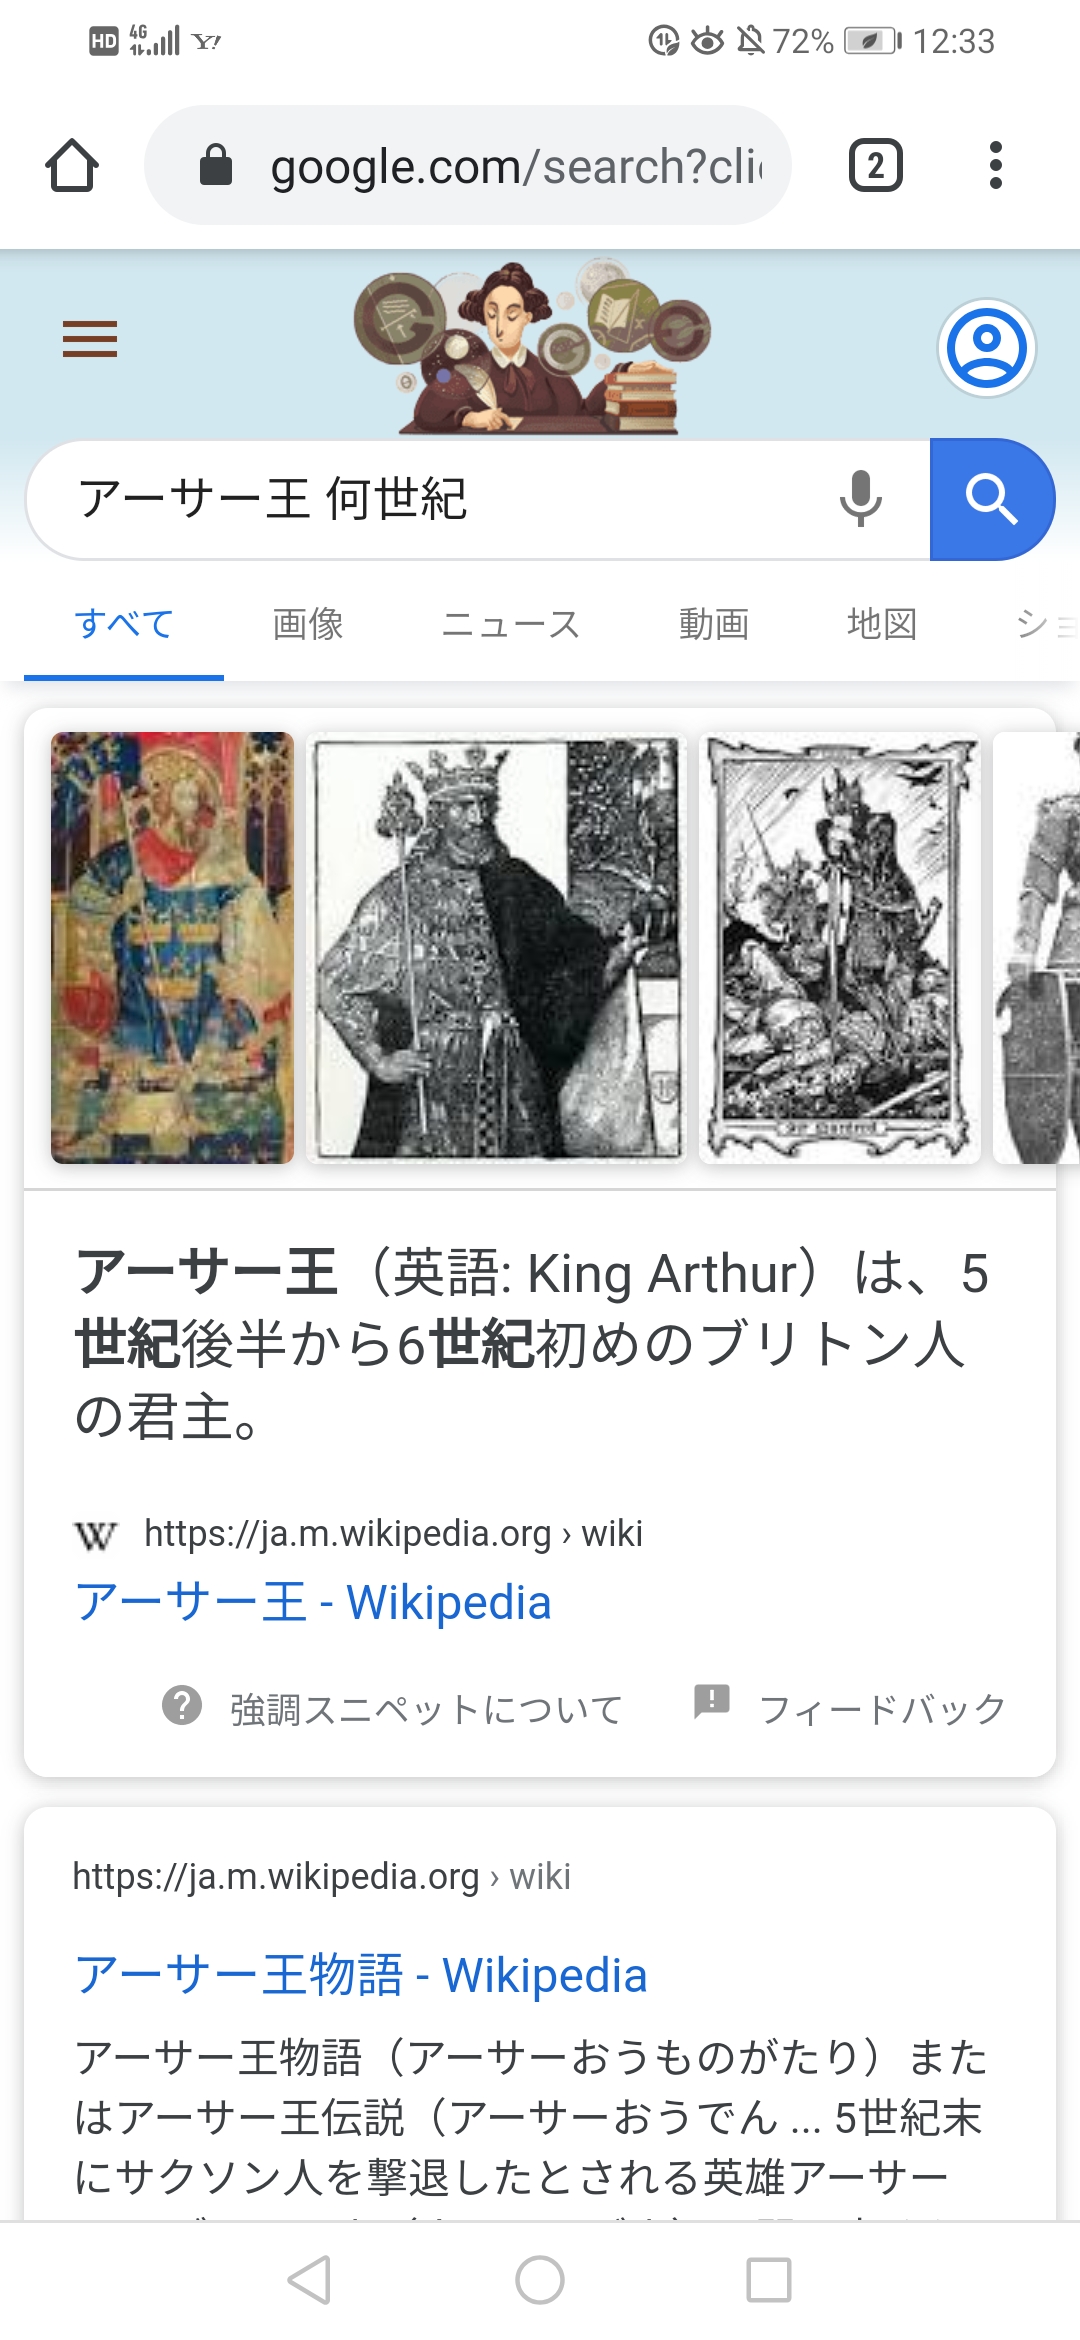Image resolution: width=1080 pixels, height=2340 pixels.
Task: Open the crowned king engraving image
Action: (x=496, y=948)
